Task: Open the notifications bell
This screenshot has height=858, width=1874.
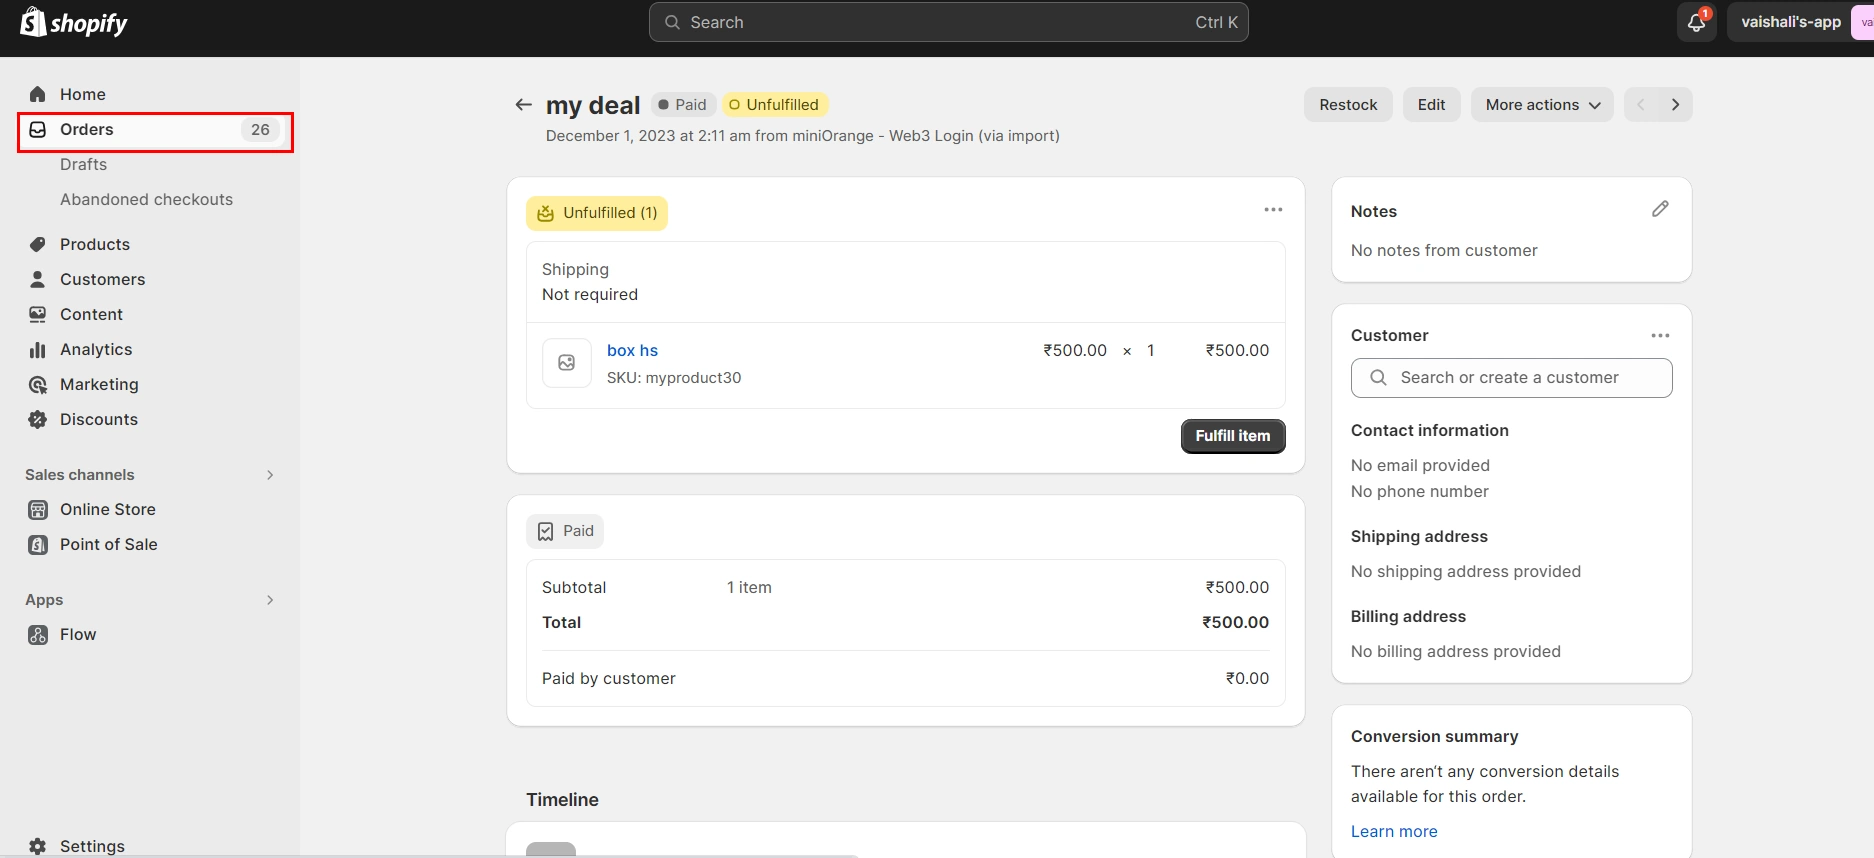Action: tap(1696, 22)
